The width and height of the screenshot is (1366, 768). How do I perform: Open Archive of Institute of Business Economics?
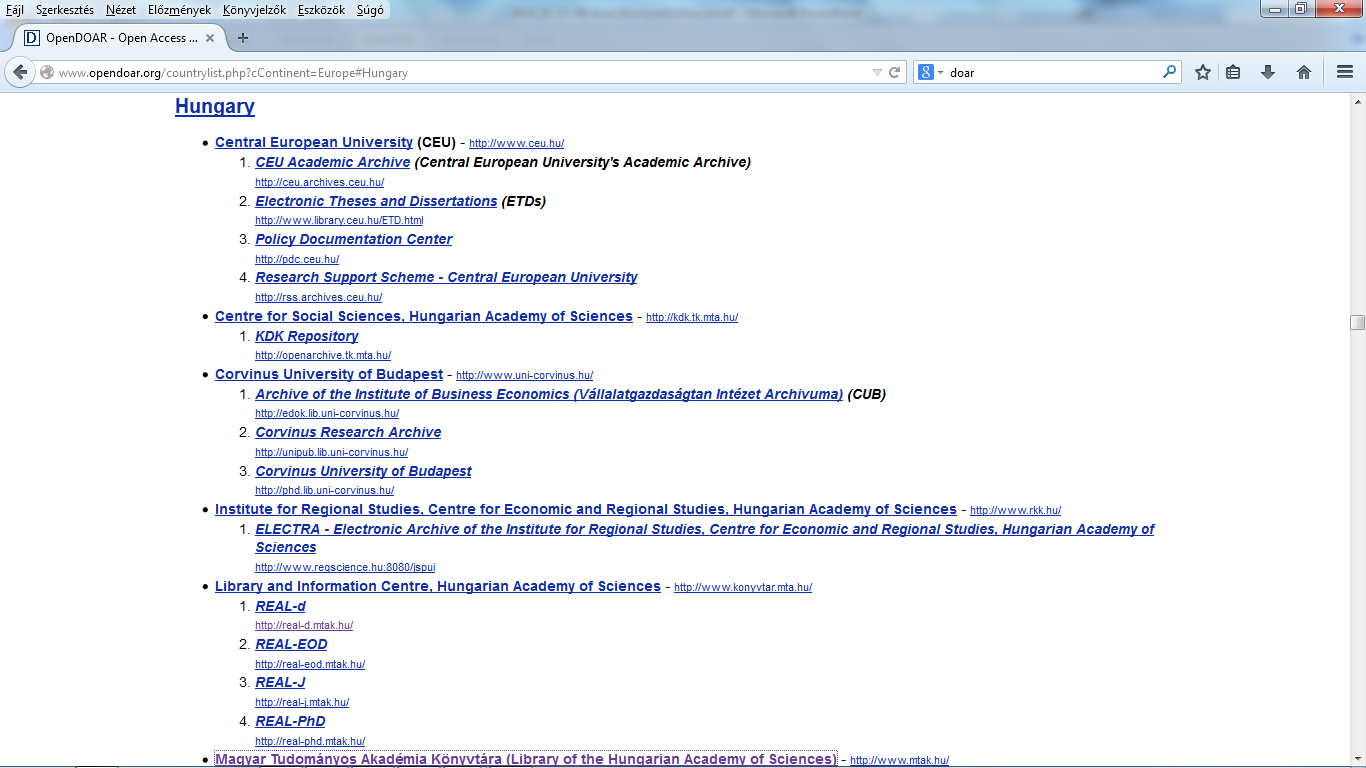pyautogui.click(x=549, y=394)
